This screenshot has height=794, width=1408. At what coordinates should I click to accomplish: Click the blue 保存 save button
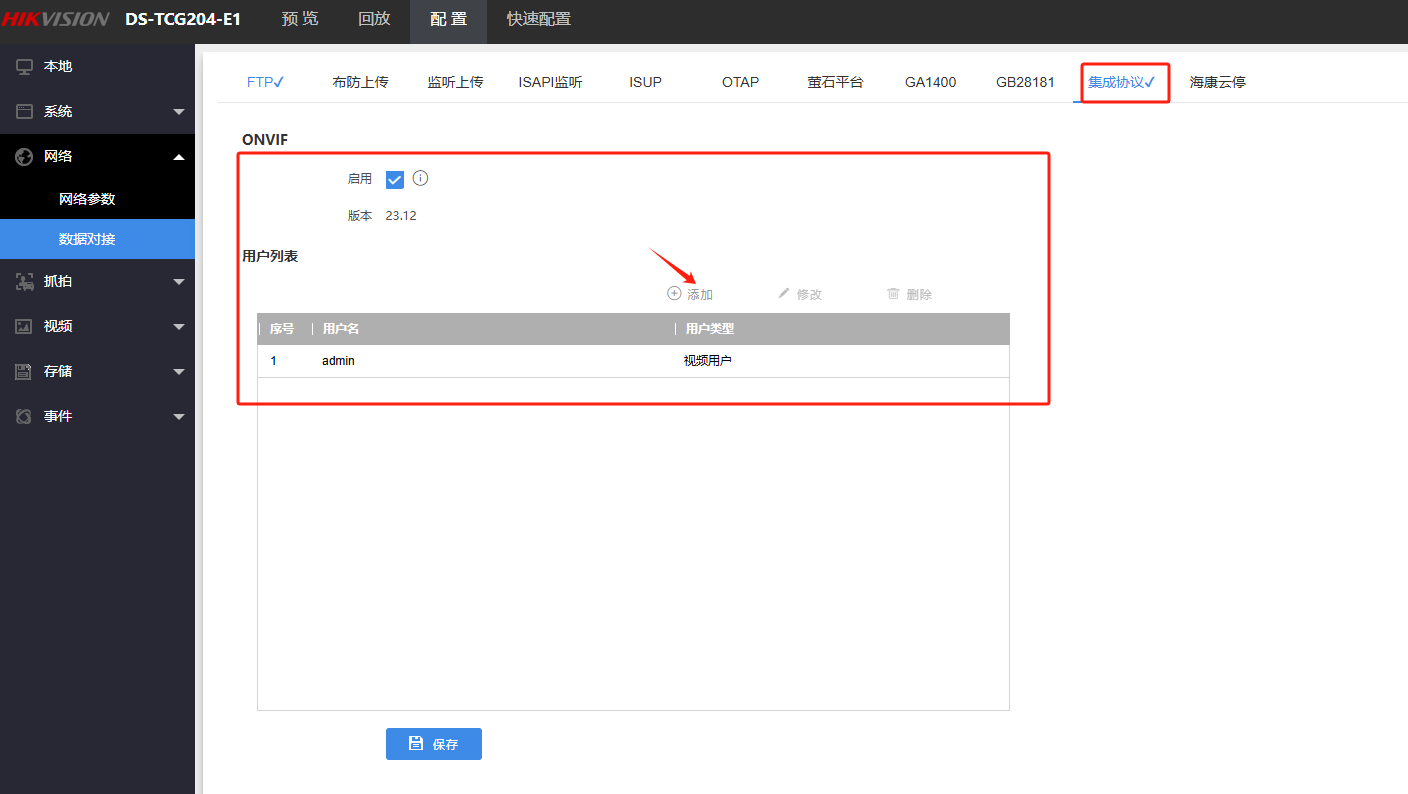point(433,743)
